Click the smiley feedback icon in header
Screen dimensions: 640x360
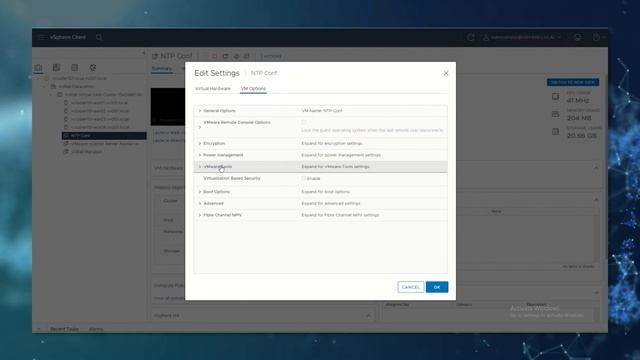[x=577, y=37]
